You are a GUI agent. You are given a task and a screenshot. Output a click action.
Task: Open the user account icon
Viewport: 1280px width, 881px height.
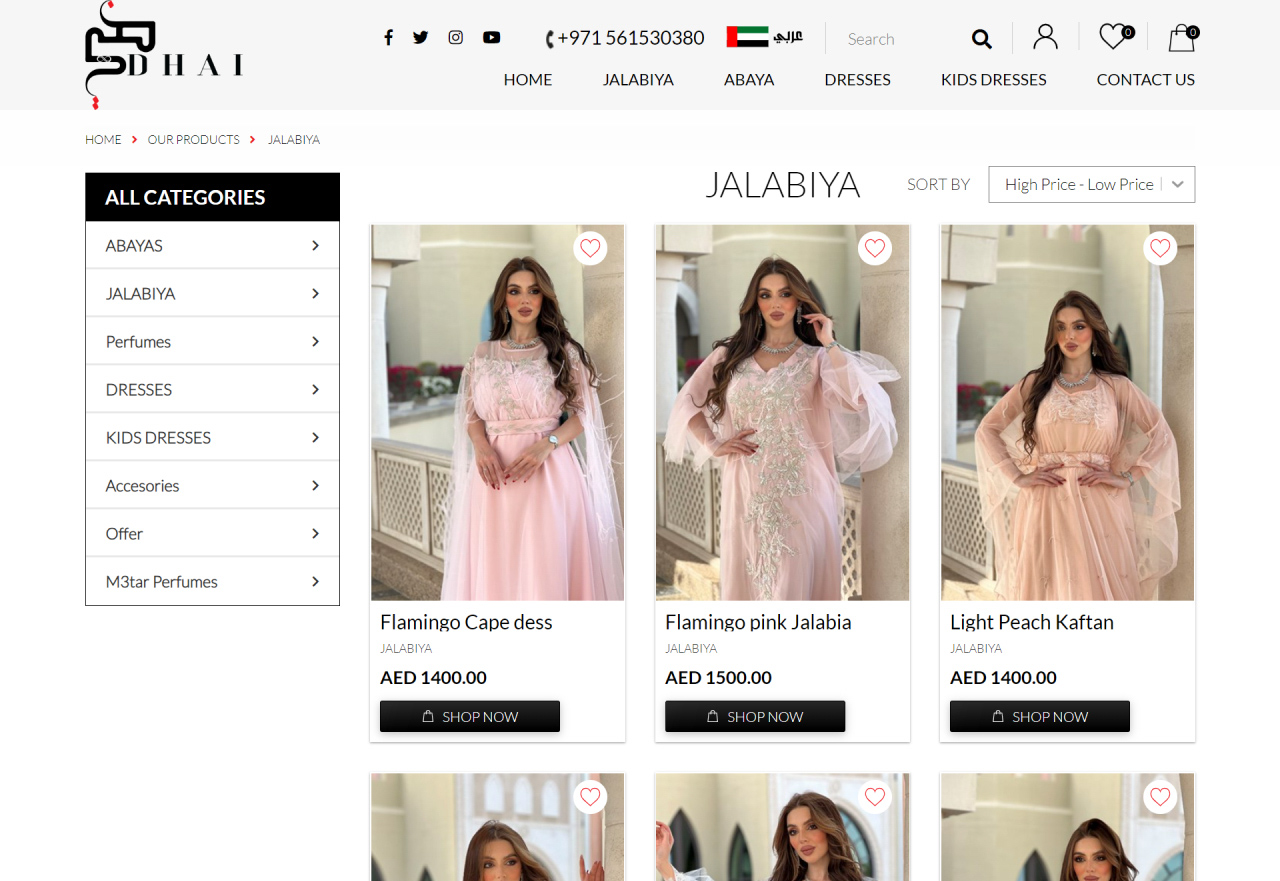tap(1046, 37)
